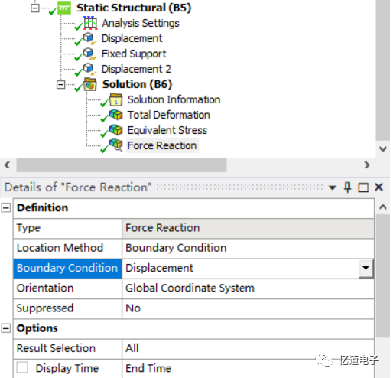Click the tree horizontal scrollbar thumb
The image size is (391, 378).
click(x=121, y=165)
